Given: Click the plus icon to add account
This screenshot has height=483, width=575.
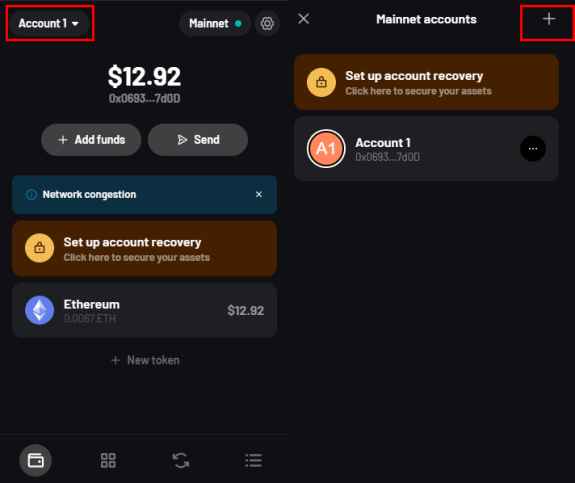Looking at the screenshot, I should click(549, 19).
